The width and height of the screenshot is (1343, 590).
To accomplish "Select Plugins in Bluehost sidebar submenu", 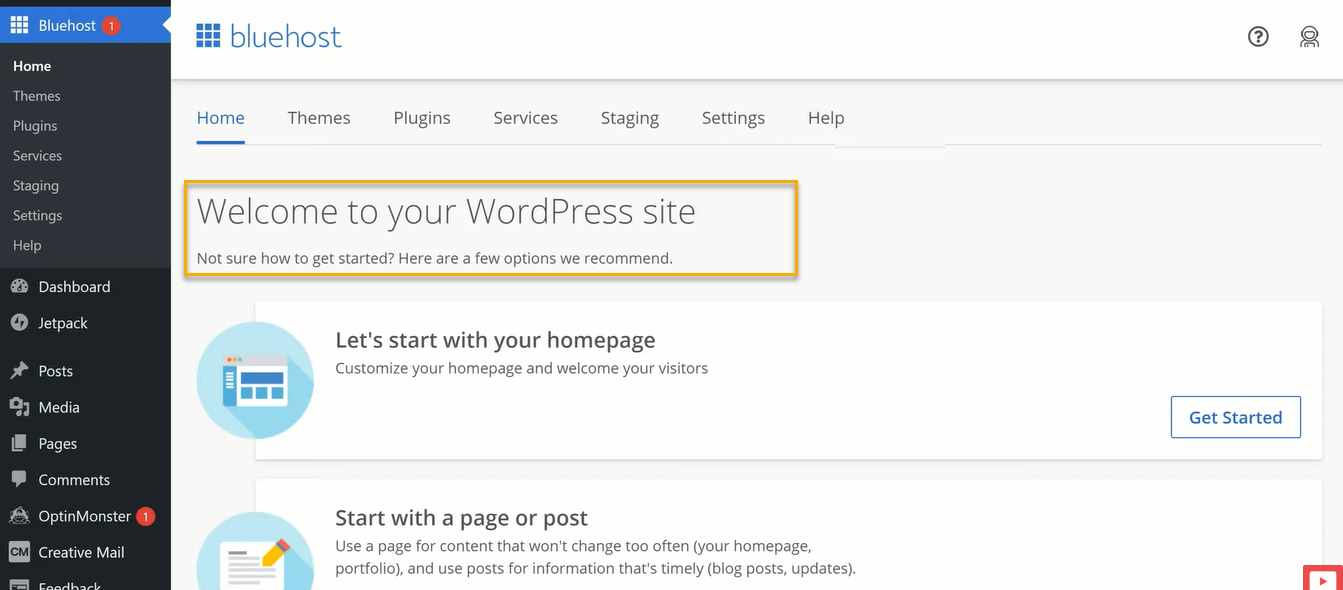I will coord(35,126).
